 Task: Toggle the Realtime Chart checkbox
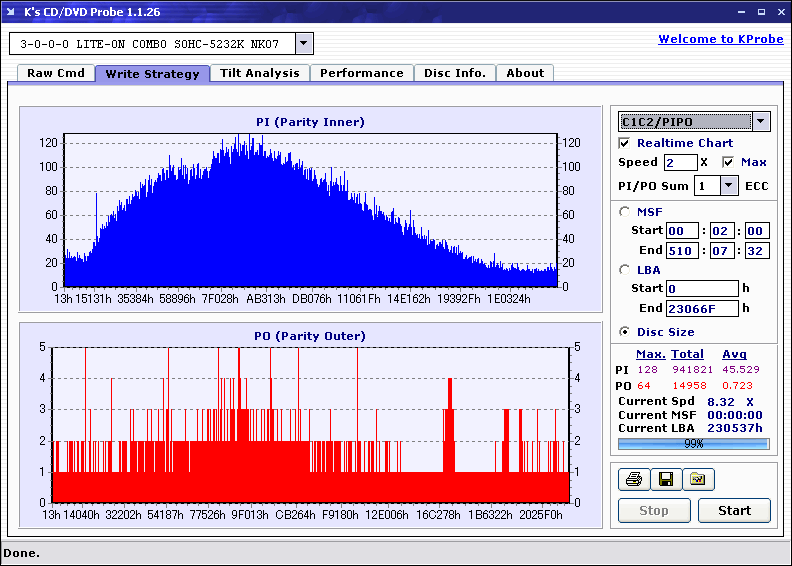[625, 144]
